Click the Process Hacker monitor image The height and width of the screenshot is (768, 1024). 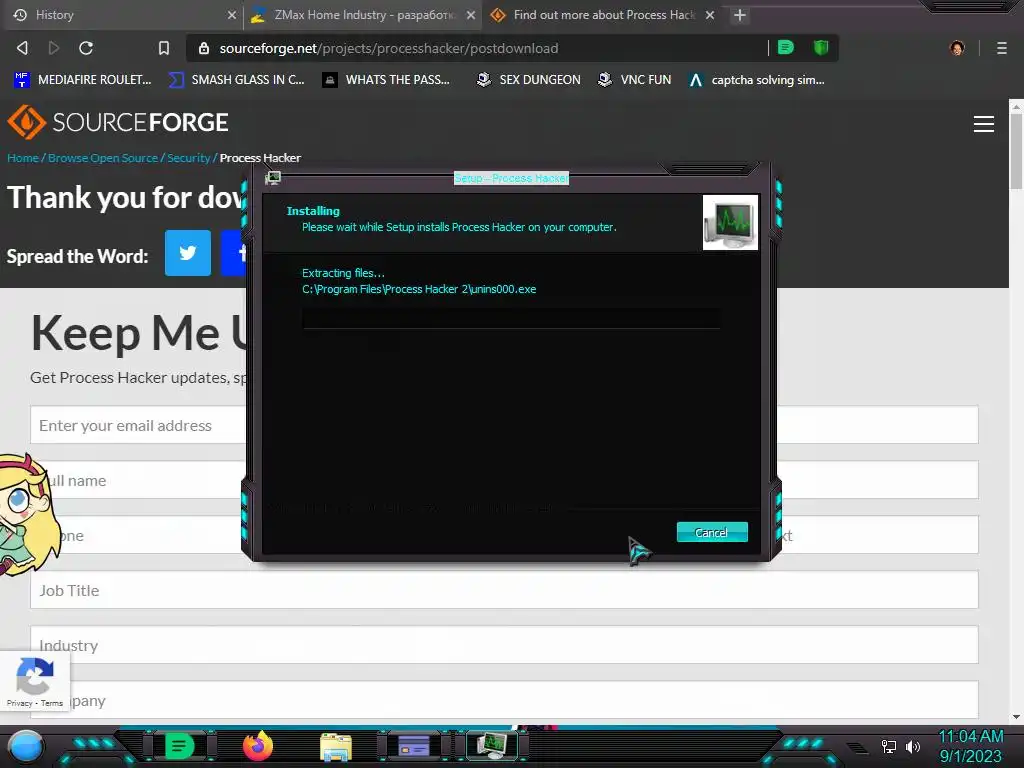tap(730, 222)
